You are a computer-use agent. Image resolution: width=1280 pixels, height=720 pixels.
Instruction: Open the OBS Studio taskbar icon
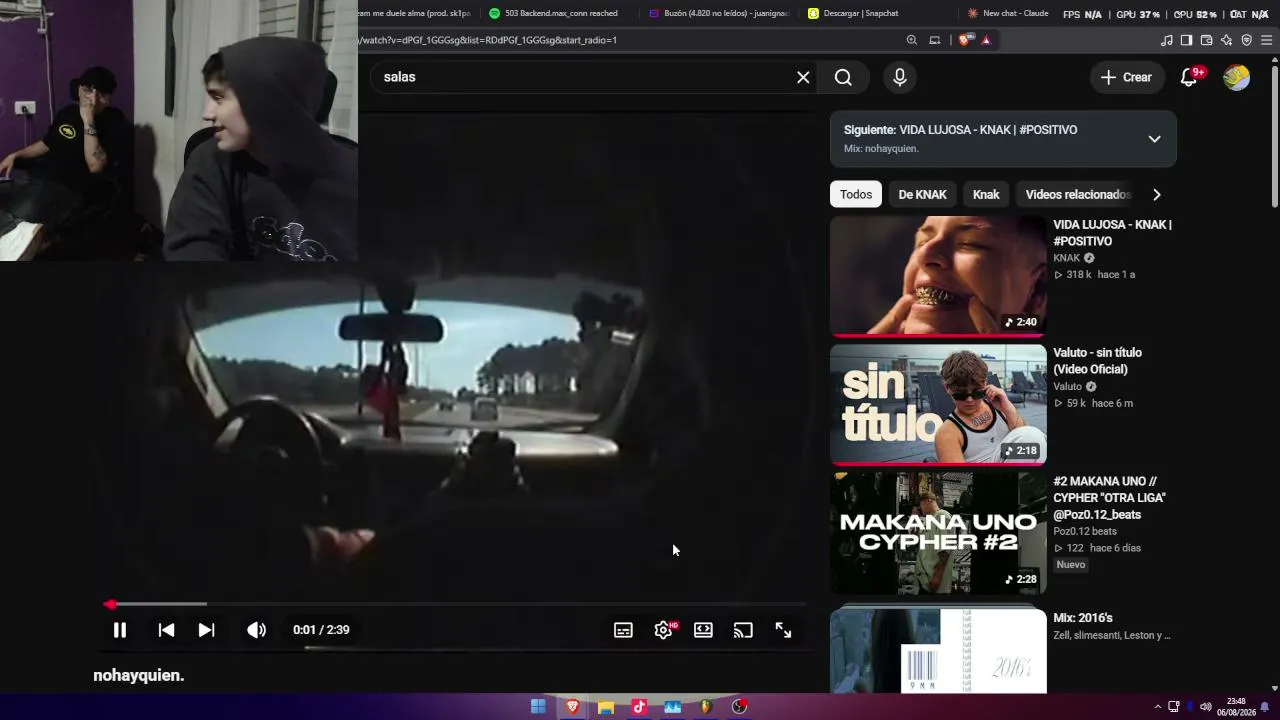tap(739, 707)
